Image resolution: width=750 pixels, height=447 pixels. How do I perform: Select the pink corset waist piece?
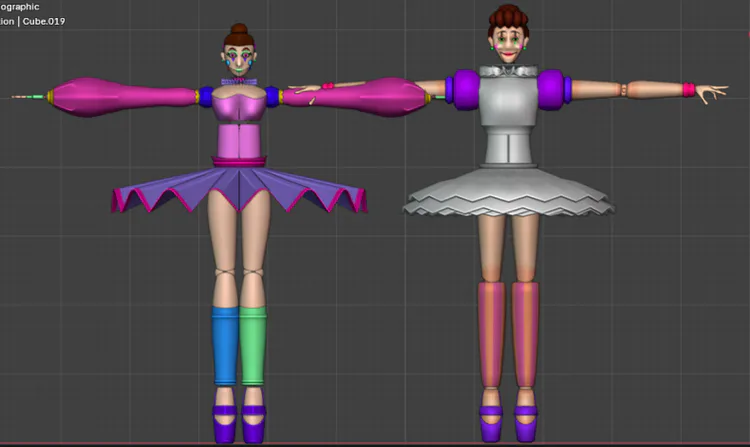[x=239, y=140]
